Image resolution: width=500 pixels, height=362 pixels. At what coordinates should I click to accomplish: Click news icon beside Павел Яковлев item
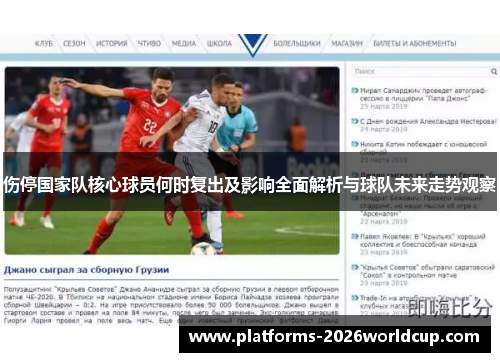pos(355,236)
